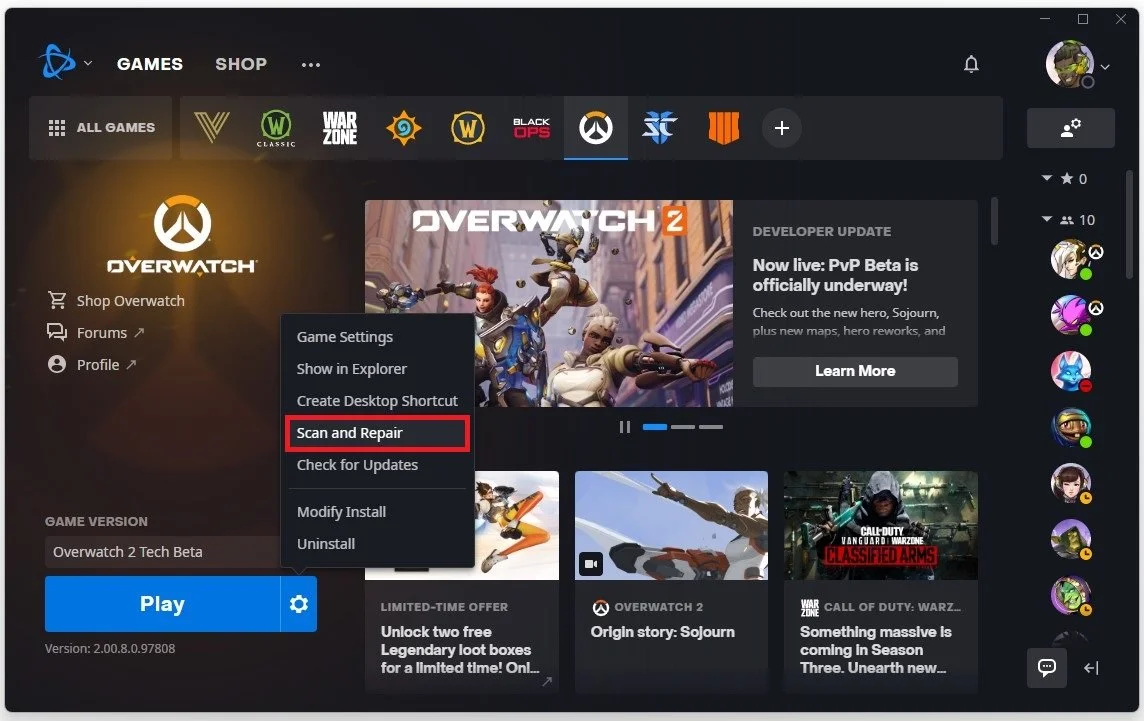Click the Now live: PvP Beta headline
1144x721 pixels.
(835, 275)
